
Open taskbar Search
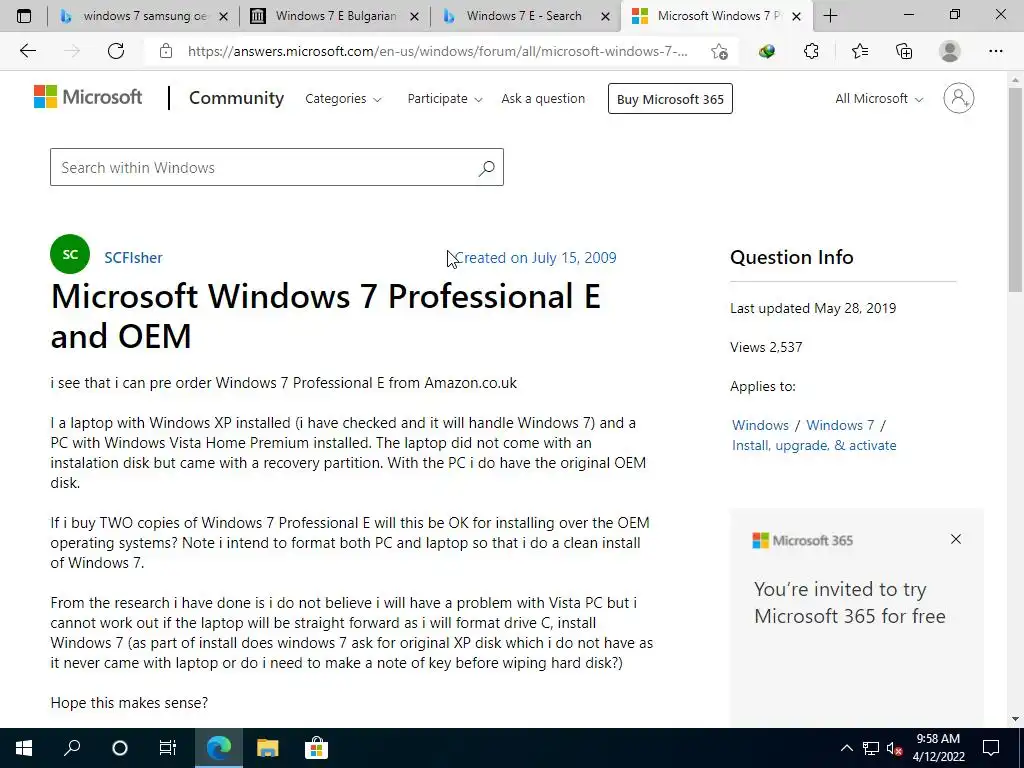click(x=72, y=748)
